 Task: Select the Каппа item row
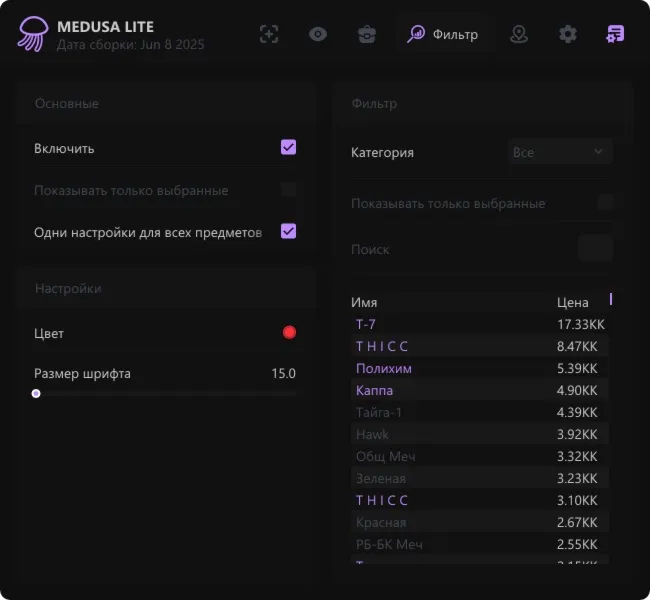point(480,390)
